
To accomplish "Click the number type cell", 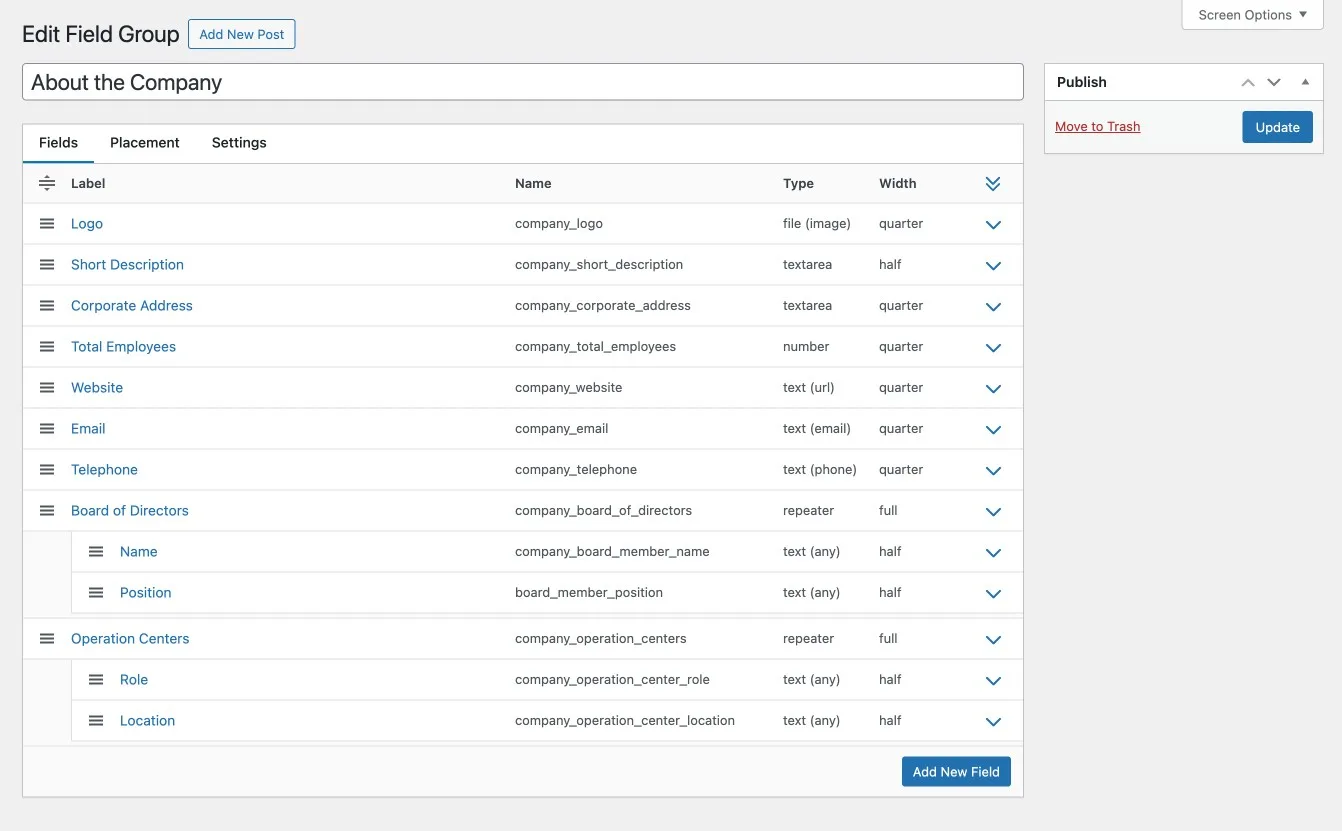I will click(806, 347).
